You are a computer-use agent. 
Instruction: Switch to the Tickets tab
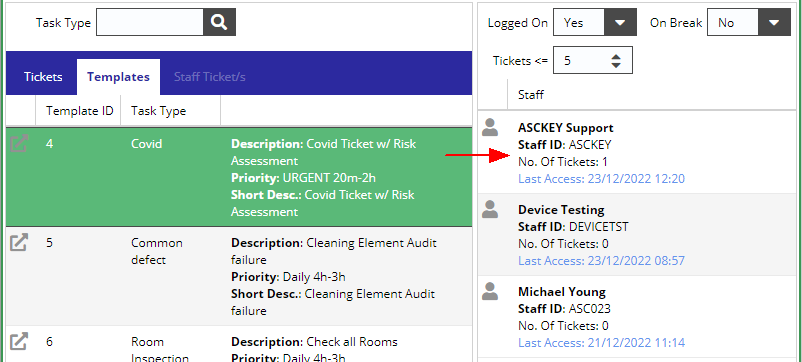tap(43, 77)
